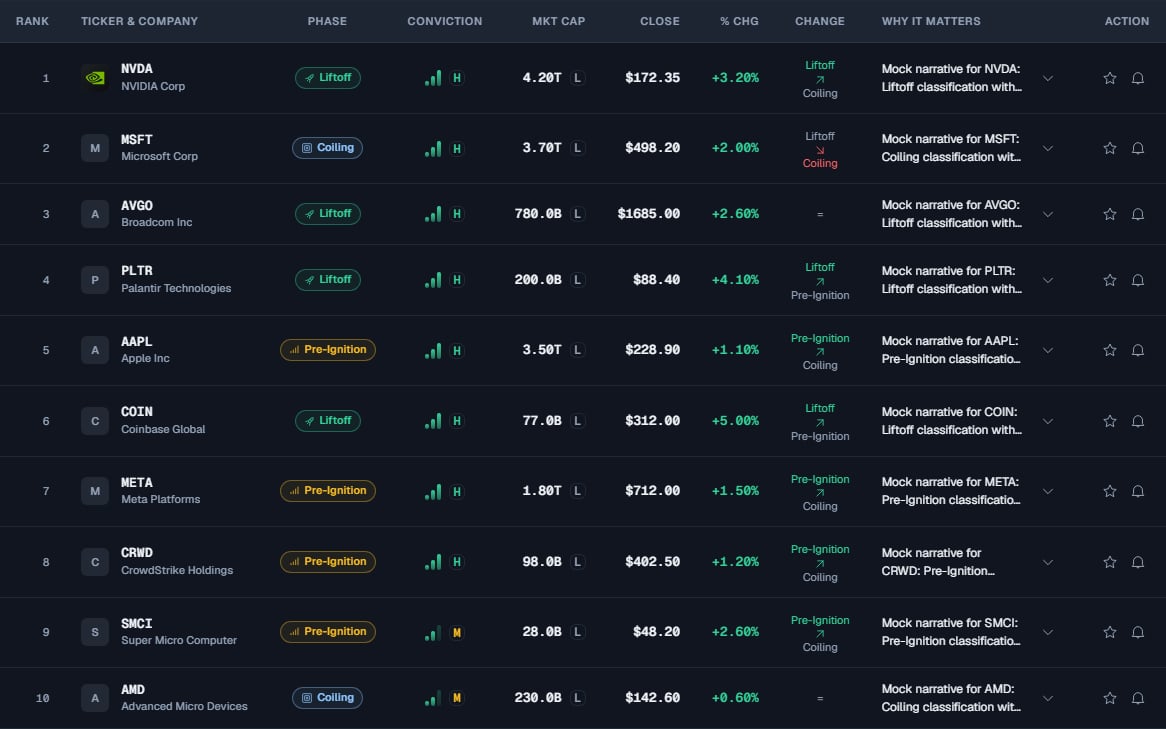Screen dimensions: 1166x729
Task: Click MSFT Coiling phase badge
Action: pos(327,147)
